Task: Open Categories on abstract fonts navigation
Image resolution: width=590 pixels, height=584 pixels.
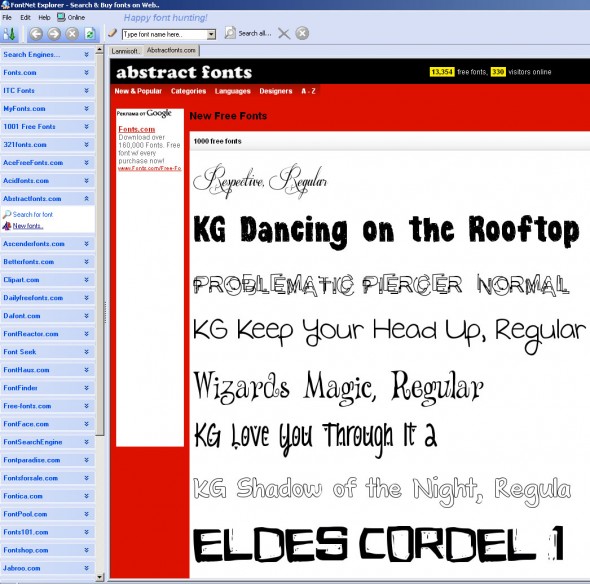Action: tap(188, 91)
